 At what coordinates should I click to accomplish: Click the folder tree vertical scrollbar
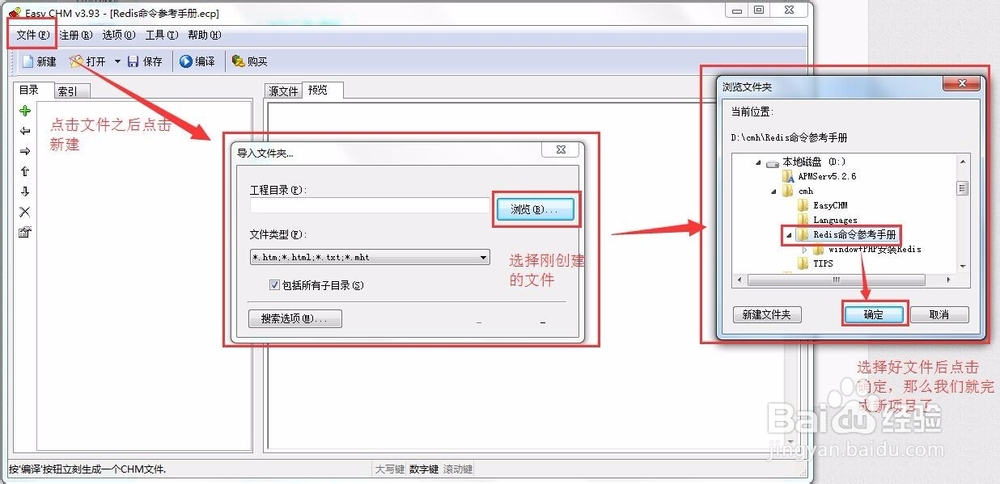tap(962, 214)
